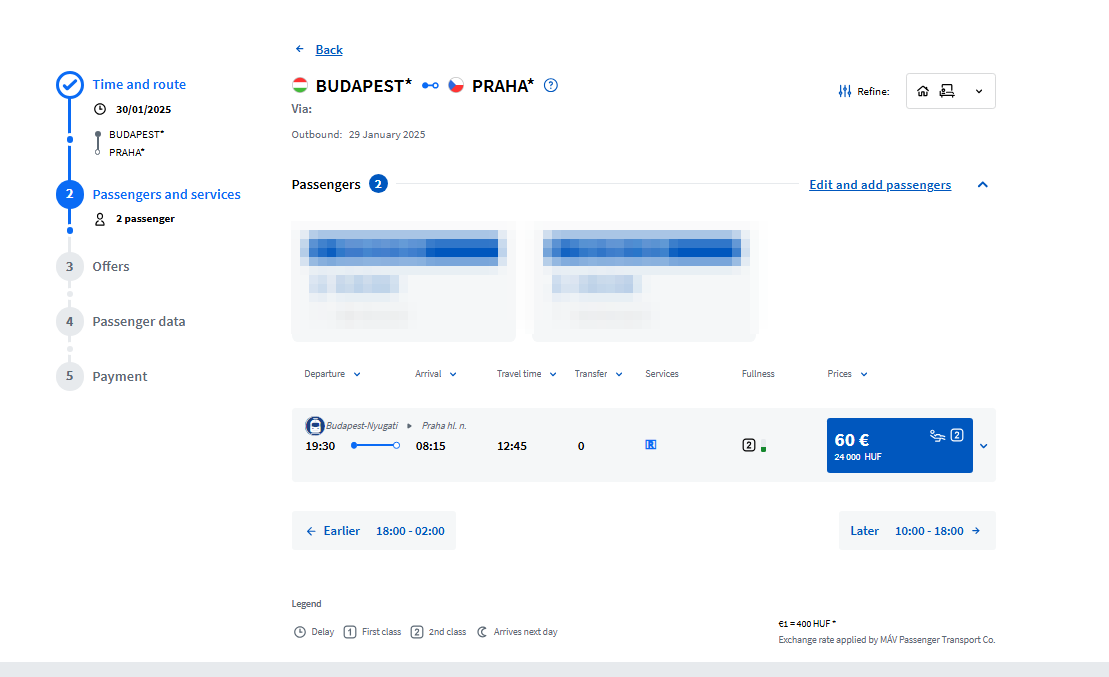The height and width of the screenshot is (677, 1109).
Task: Click the route connector icon between cities
Action: click(430, 86)
